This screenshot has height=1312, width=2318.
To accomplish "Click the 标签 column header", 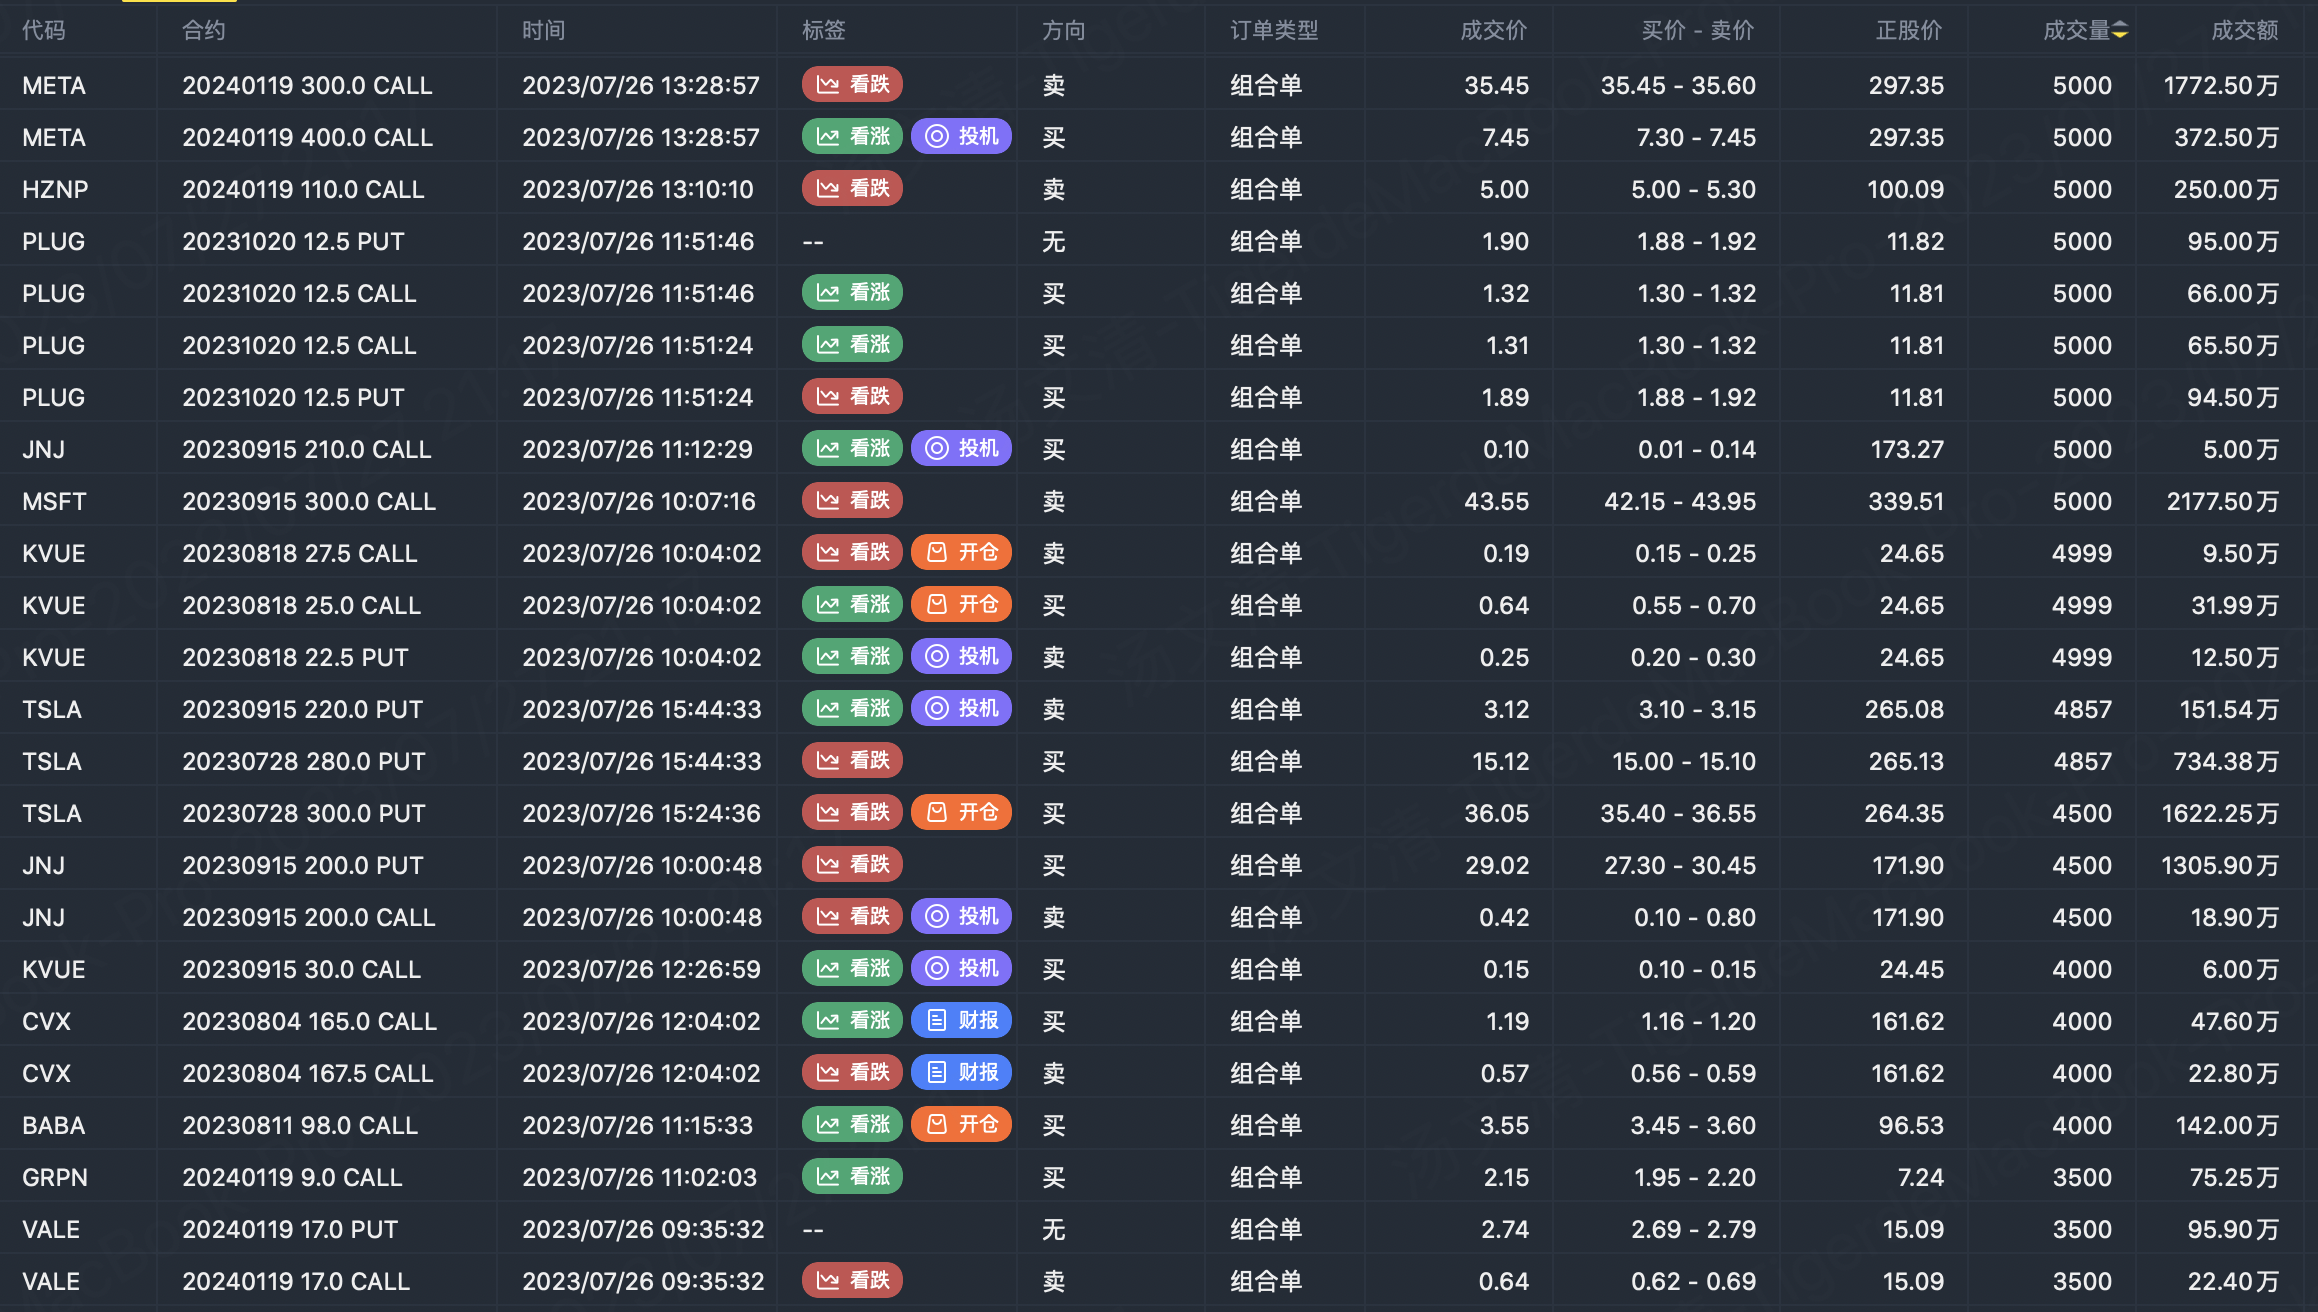I will [x=824, y=31].
